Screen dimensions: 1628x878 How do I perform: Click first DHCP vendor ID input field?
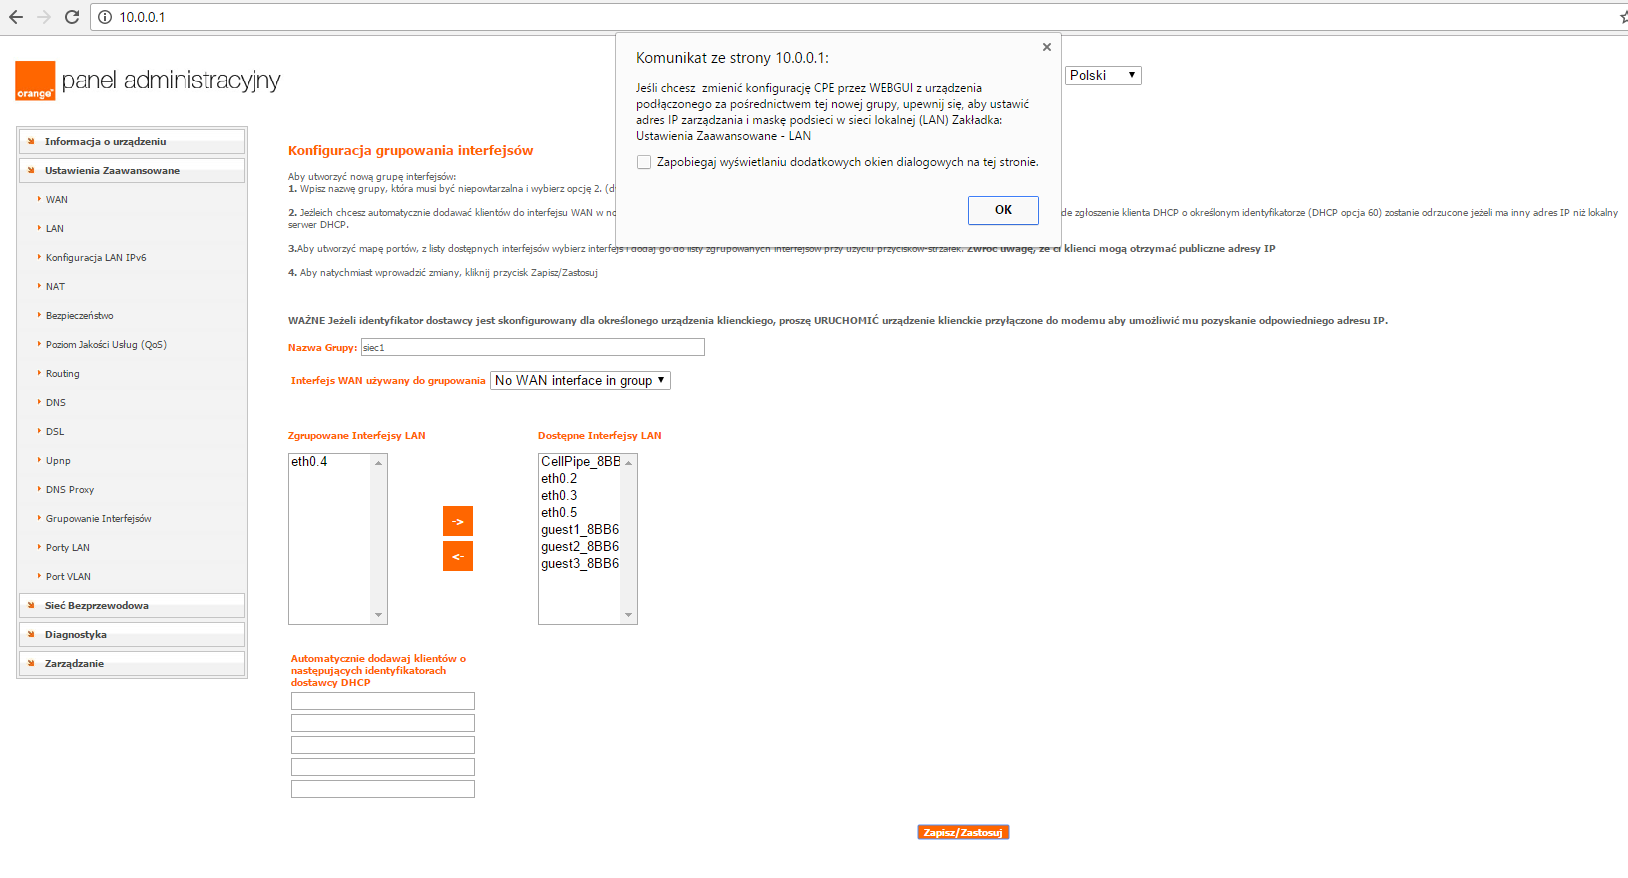(383, 701)
